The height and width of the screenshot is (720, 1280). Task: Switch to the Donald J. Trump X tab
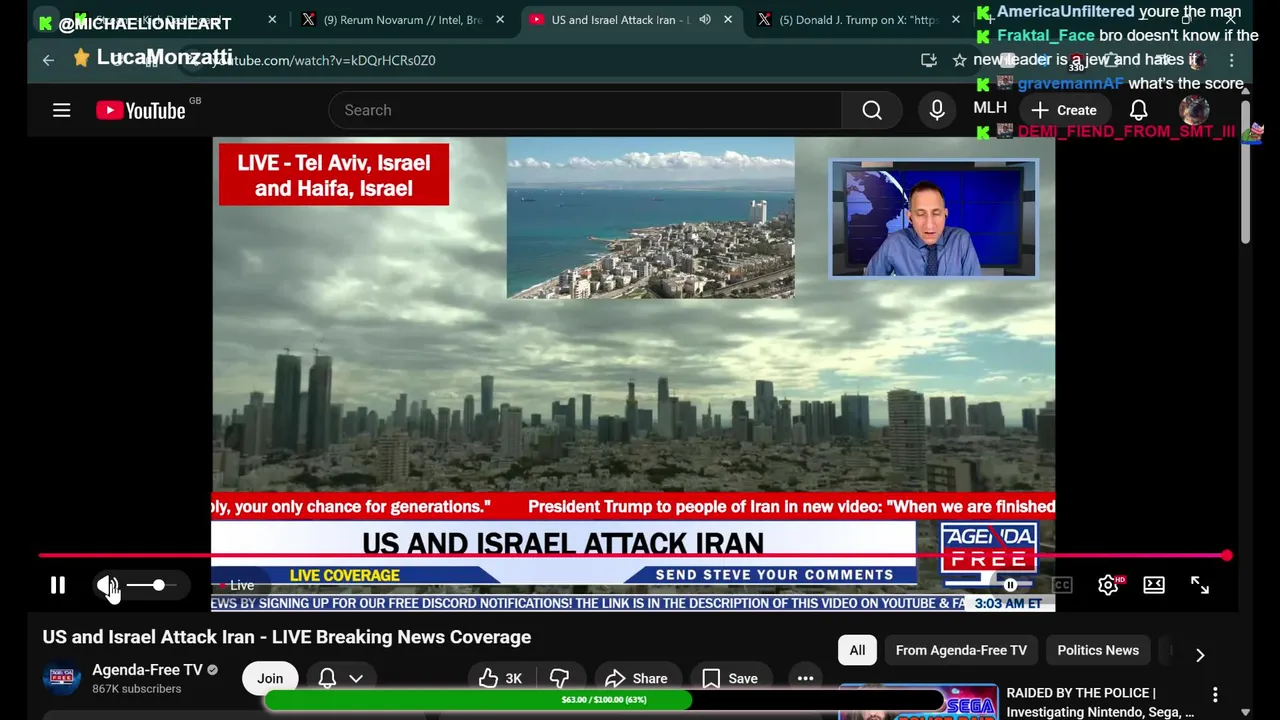860,20
